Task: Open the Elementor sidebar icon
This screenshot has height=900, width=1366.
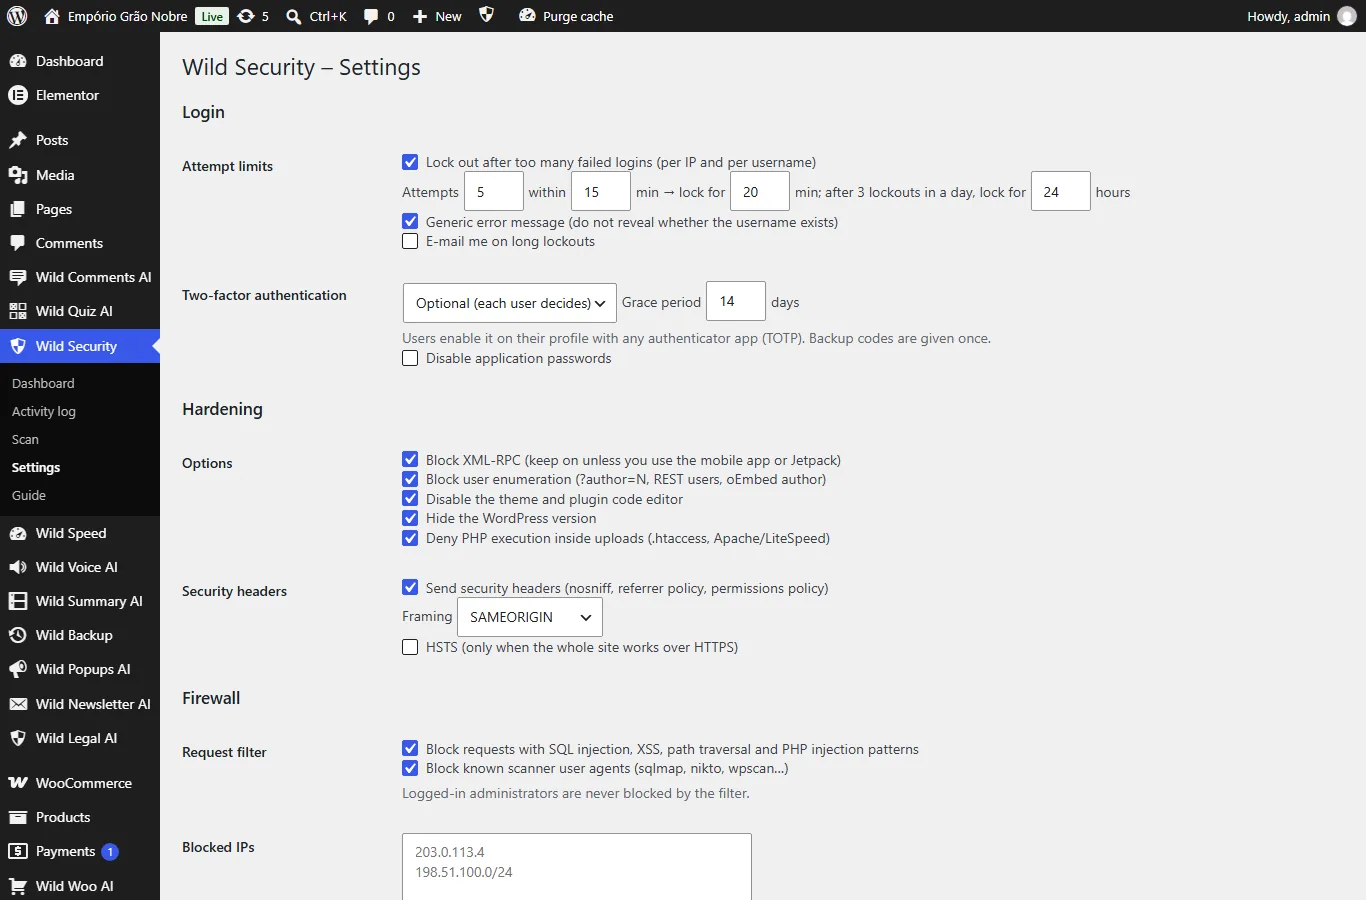Action: click(x=17, y=95)
